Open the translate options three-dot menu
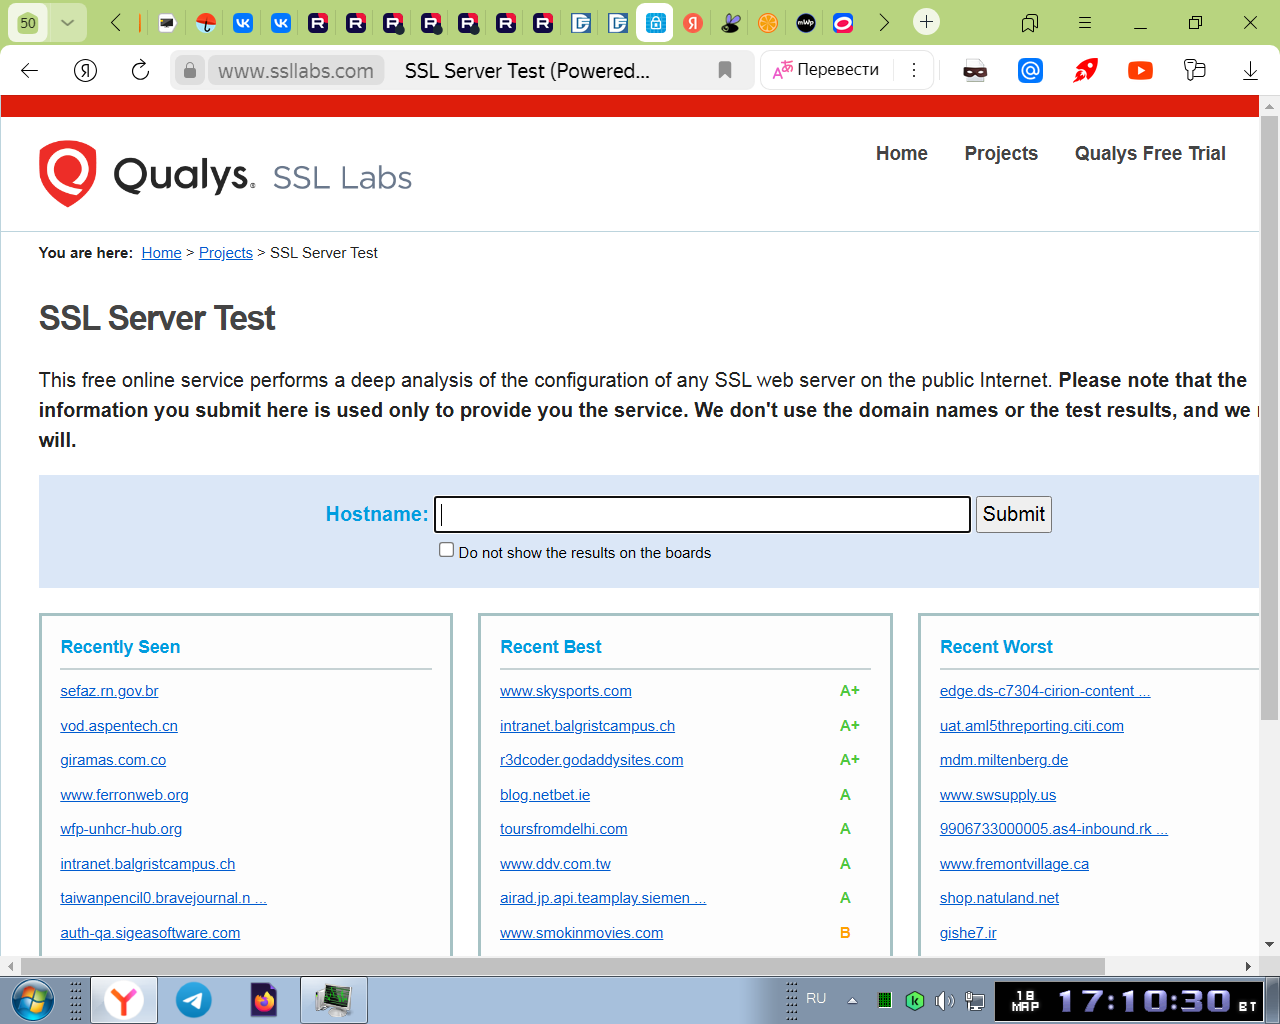This screenshot has width=1280, height=1024. point(913,70)
